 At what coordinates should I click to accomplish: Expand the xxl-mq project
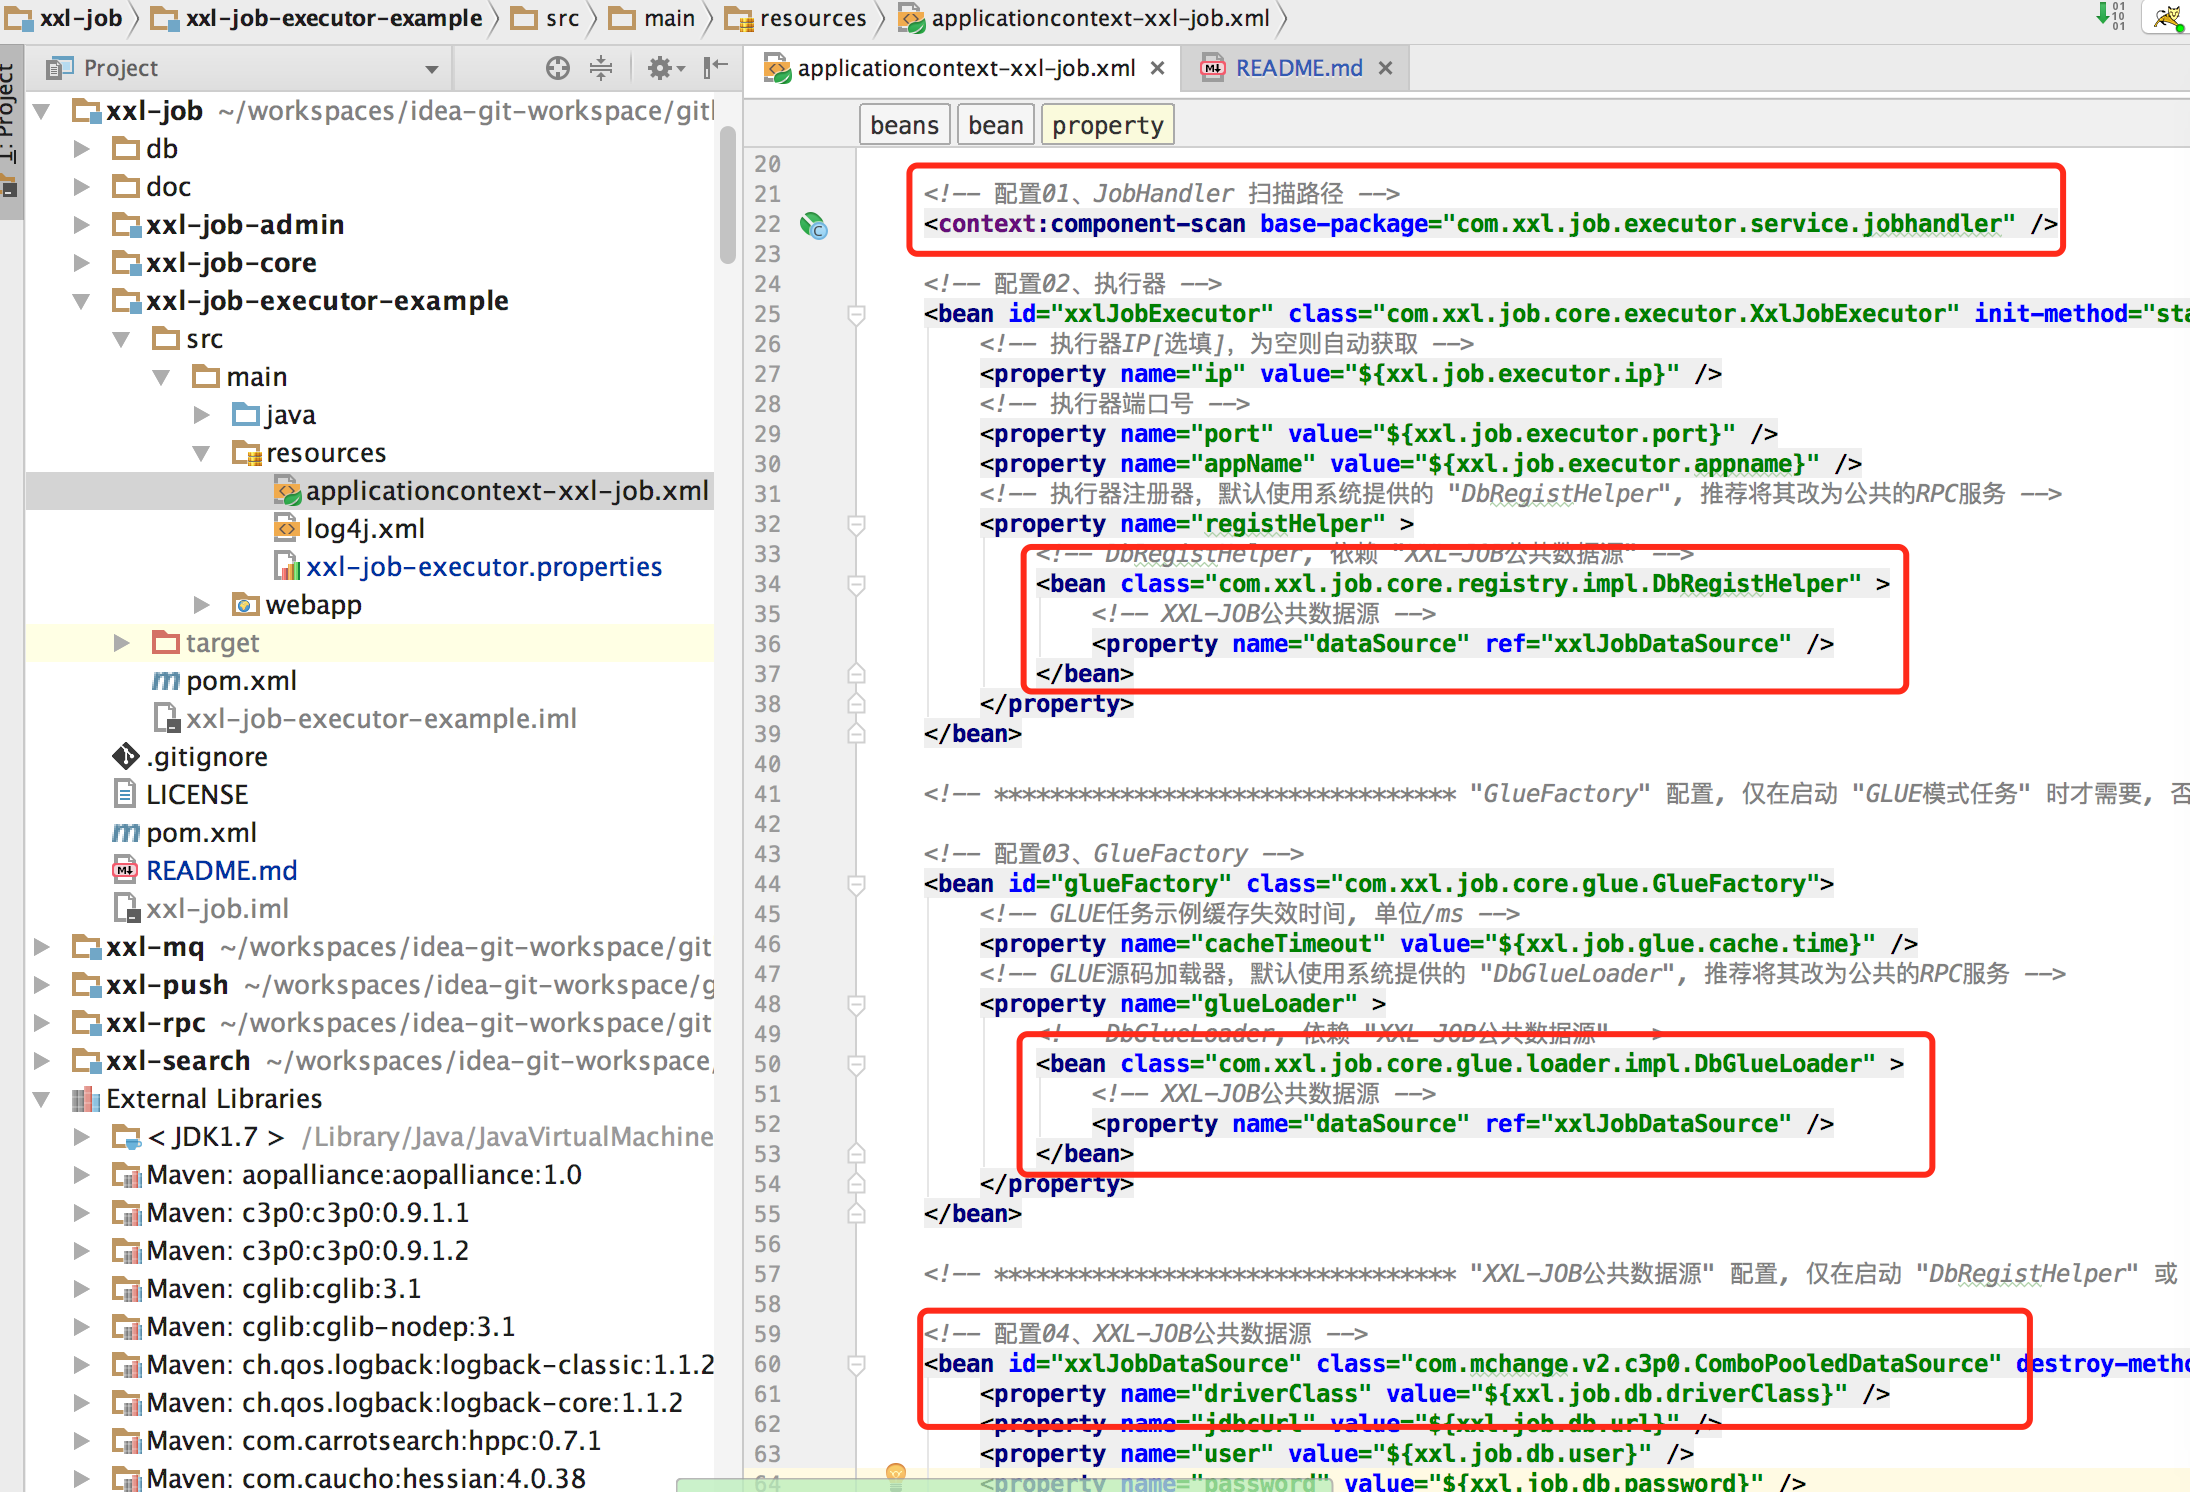(42, 947)
